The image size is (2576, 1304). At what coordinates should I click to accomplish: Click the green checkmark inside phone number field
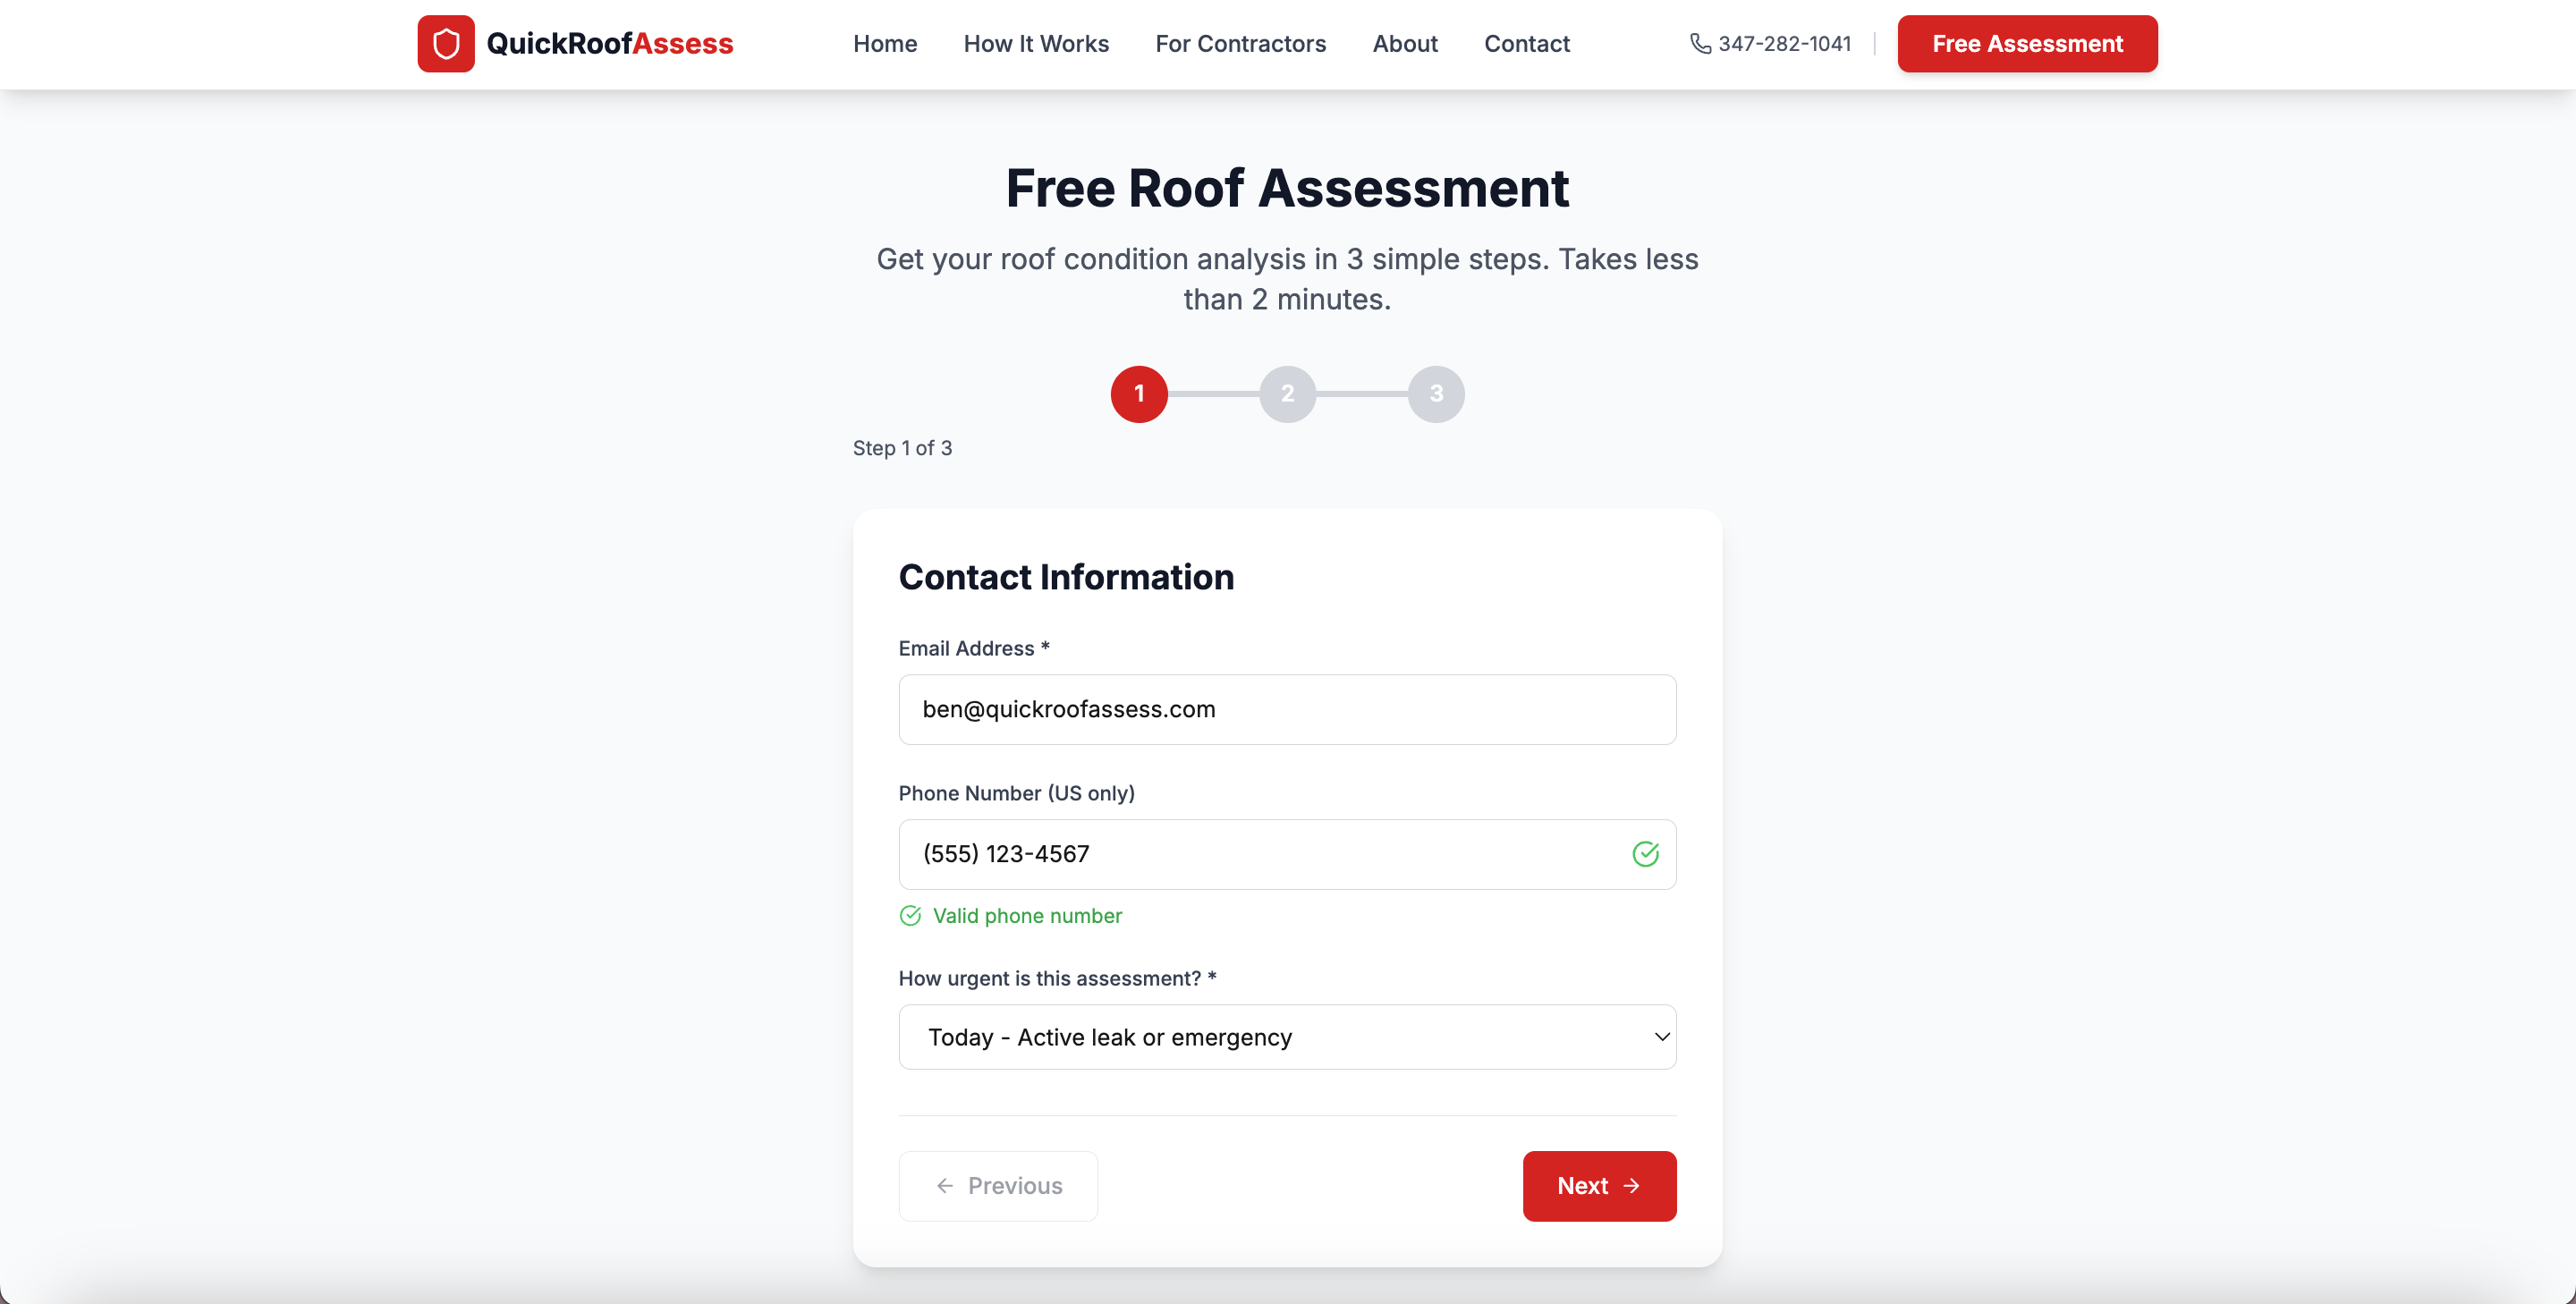point(1645,854)
